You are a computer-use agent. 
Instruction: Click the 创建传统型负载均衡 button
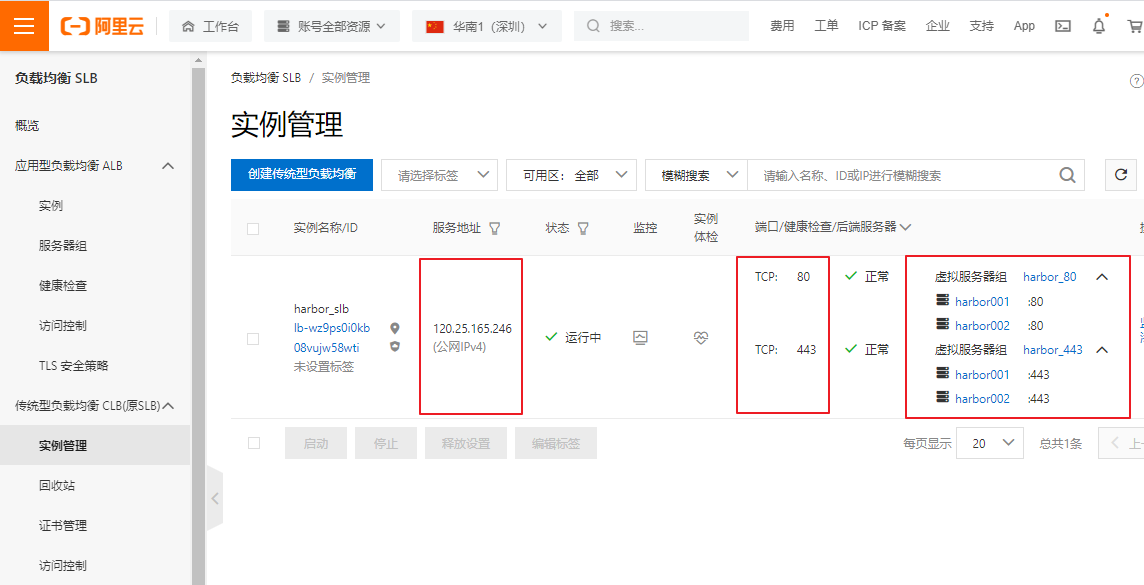tap(302, 175)
